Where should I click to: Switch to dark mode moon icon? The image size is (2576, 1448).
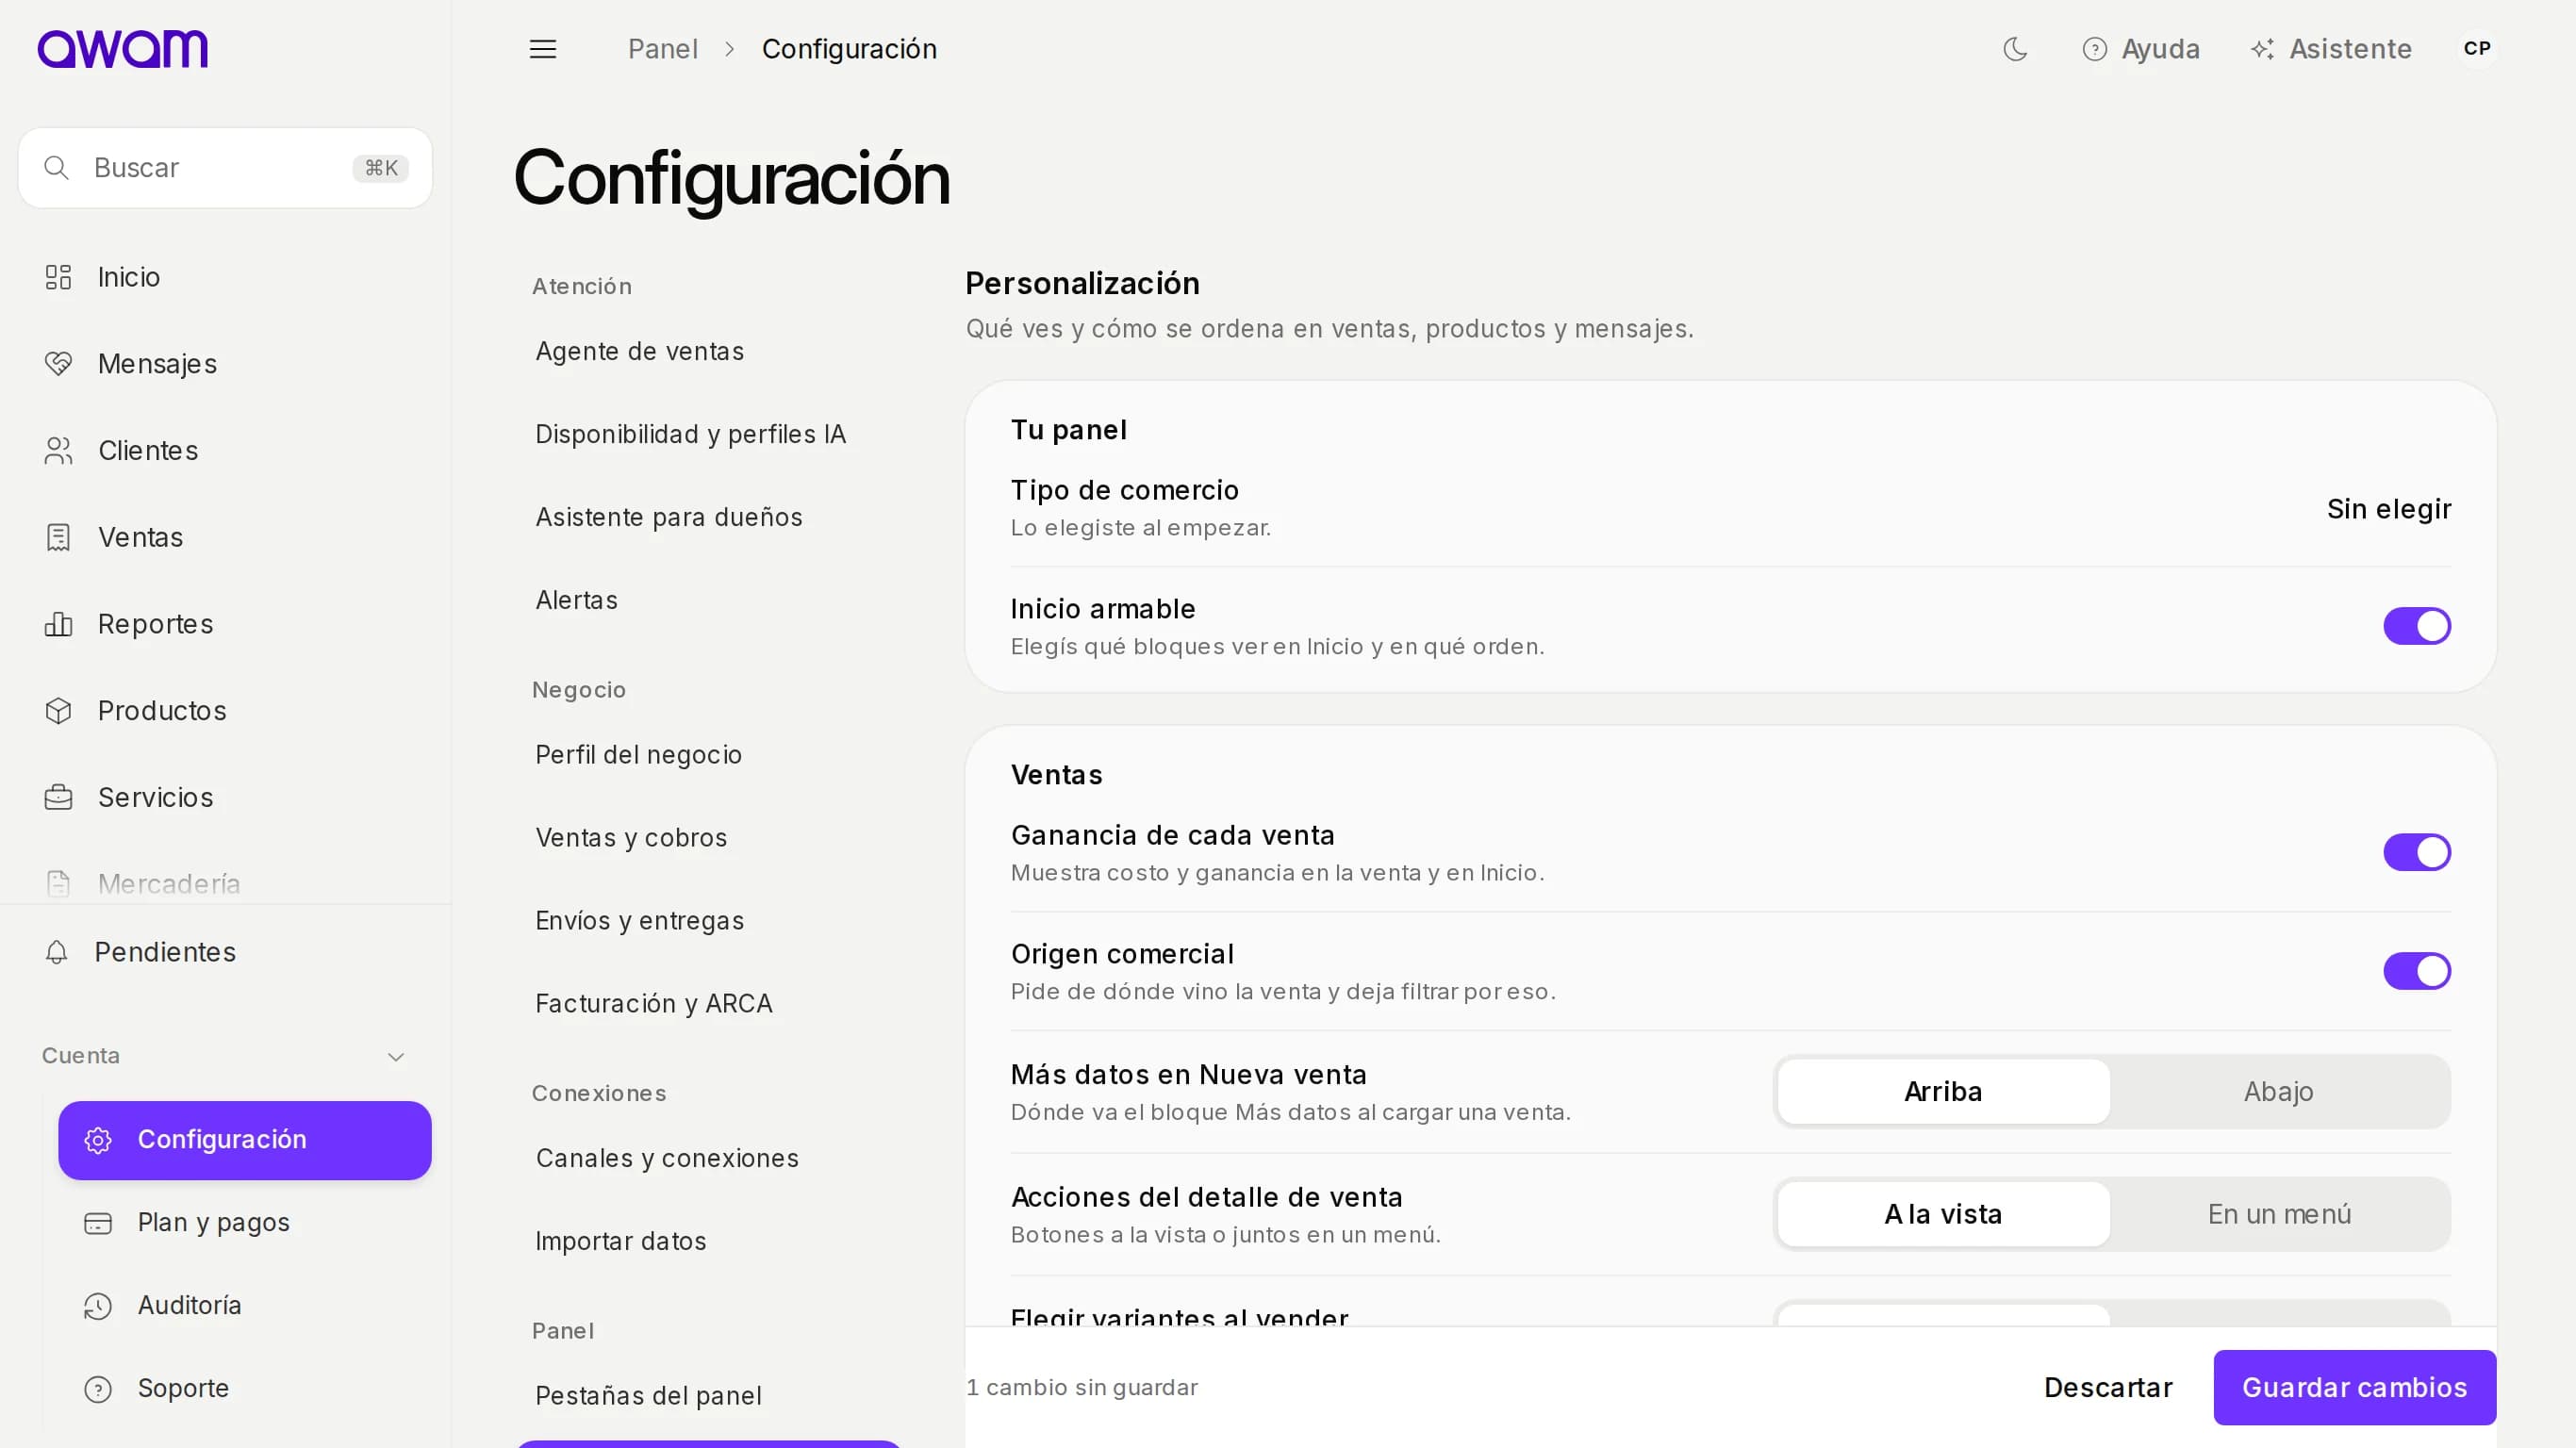(x=2015, y=49)
